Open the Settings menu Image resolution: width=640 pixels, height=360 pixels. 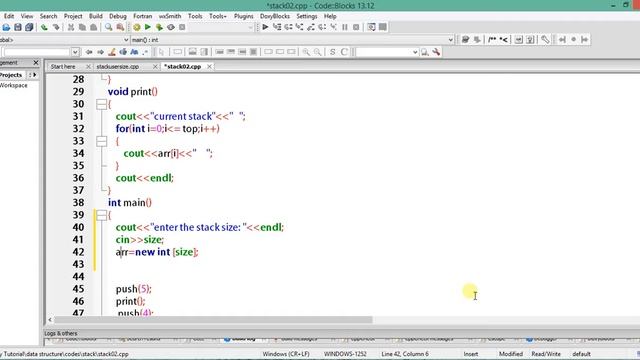[x=307, y=16]
